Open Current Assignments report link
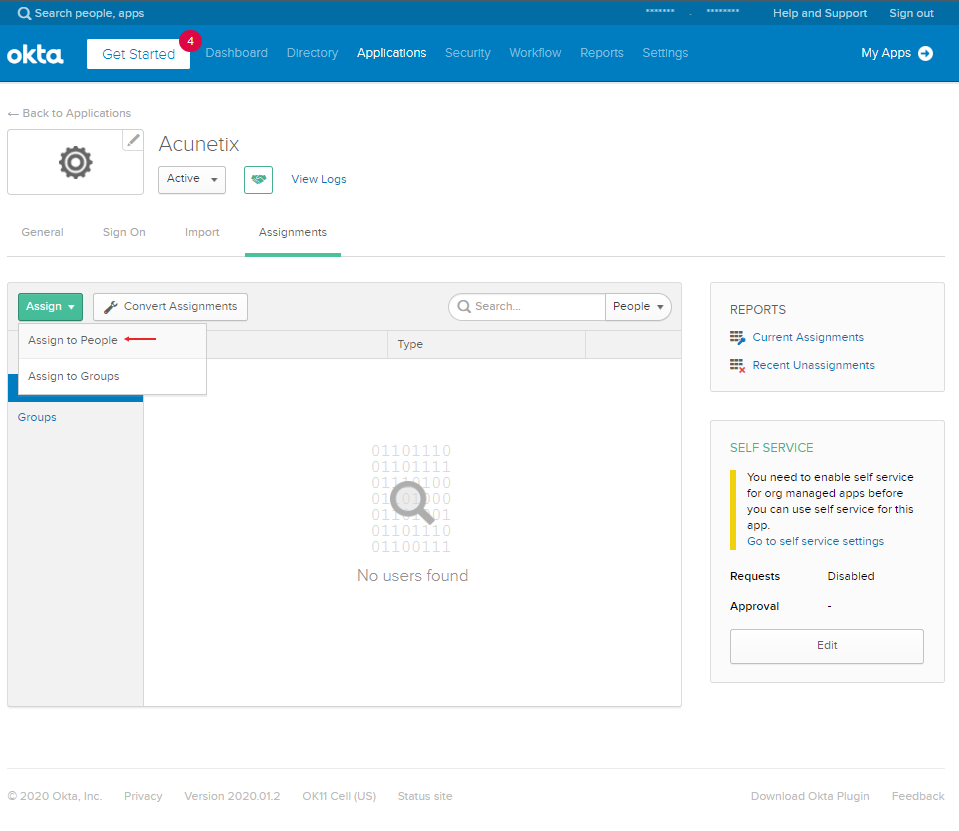959x831 pixels. [x=808, y=338]
